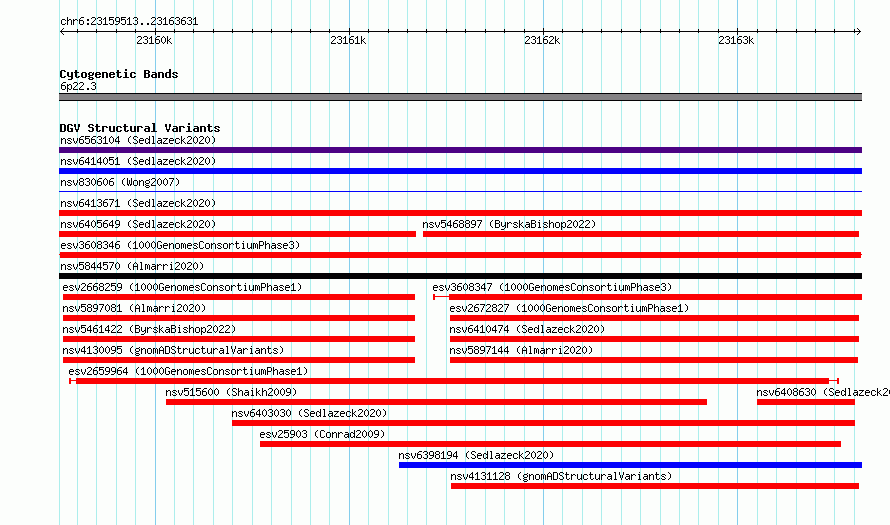This screenshot has height=525, width=890.
Task: Open nsv6413671 (Sedlazeck2020) variant label
Action: pyautogui.click(x=138, y=203)
